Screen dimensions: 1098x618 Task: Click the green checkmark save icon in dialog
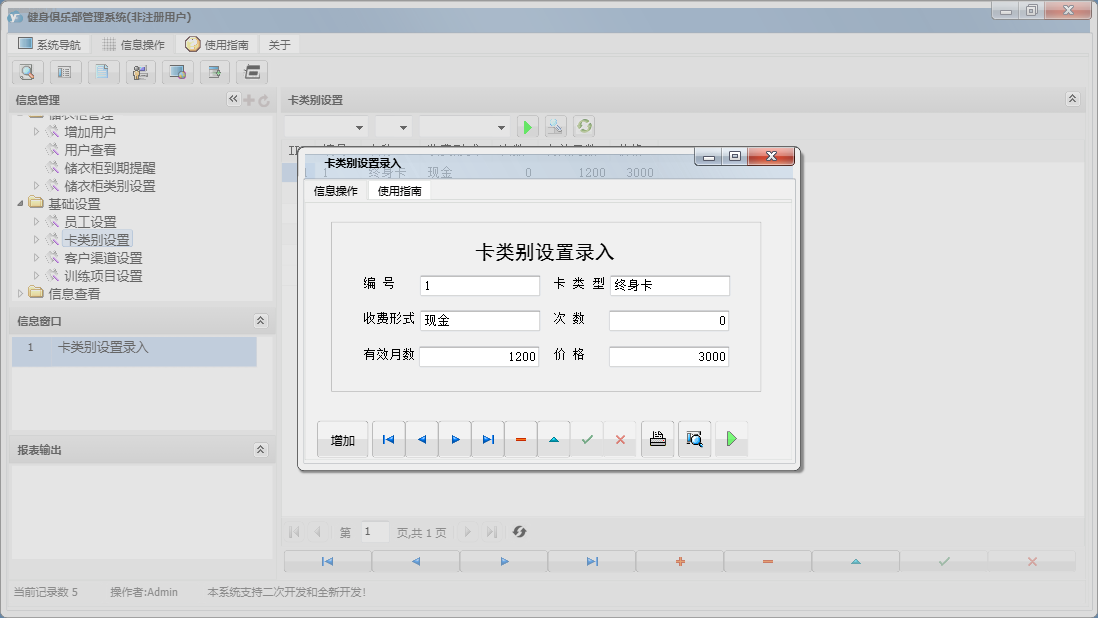coord(587,439)
